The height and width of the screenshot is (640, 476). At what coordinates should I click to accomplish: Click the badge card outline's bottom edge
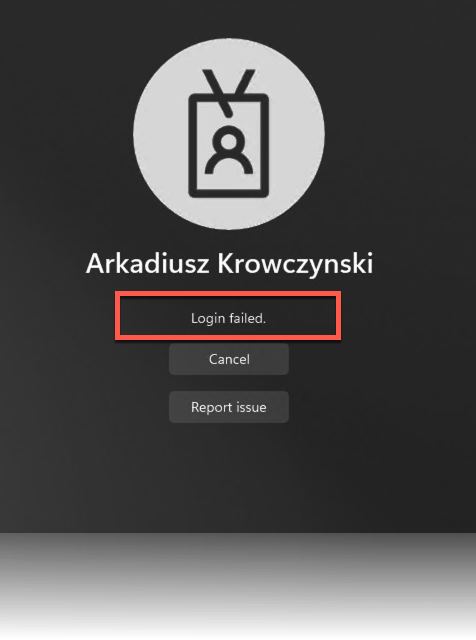pos(229,194)
